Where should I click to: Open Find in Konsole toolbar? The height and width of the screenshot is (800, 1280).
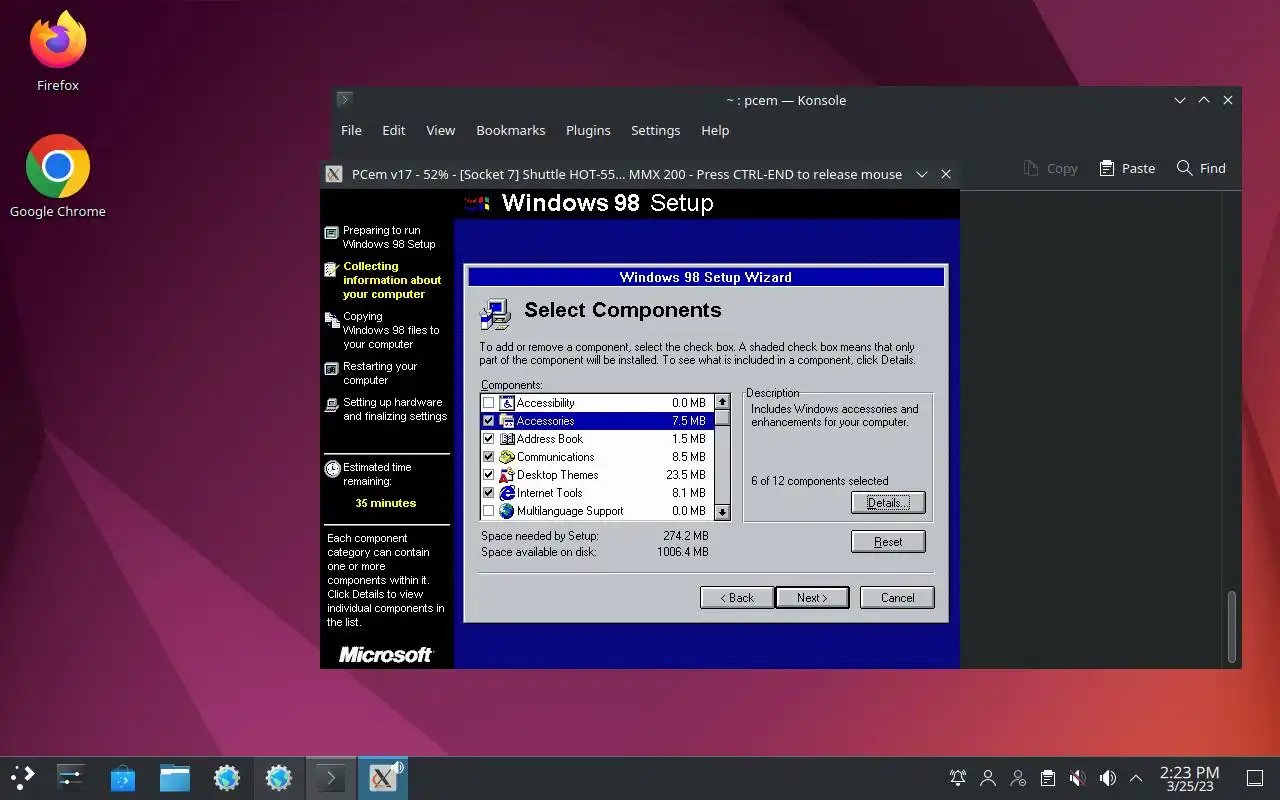tap(1201, 168)
